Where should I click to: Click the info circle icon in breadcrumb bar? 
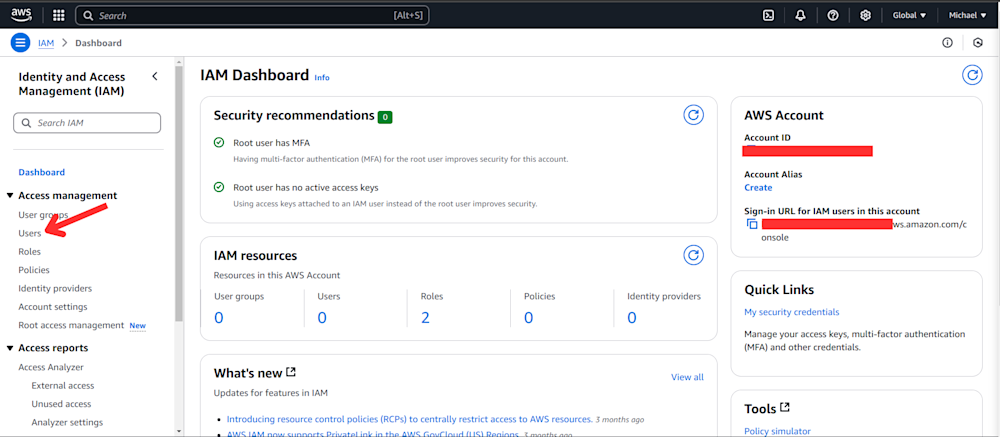[x=948, y=43]
